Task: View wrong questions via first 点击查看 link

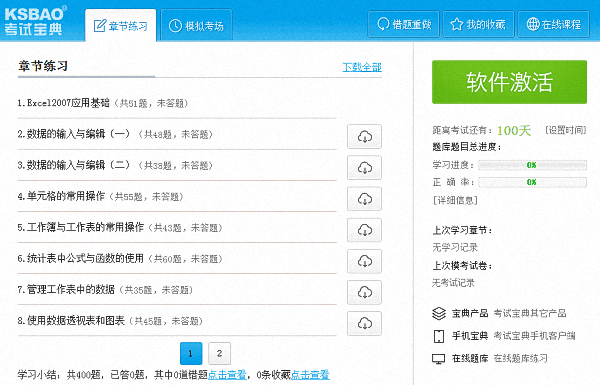Action: pyautogui.click(x=227, y=375)
